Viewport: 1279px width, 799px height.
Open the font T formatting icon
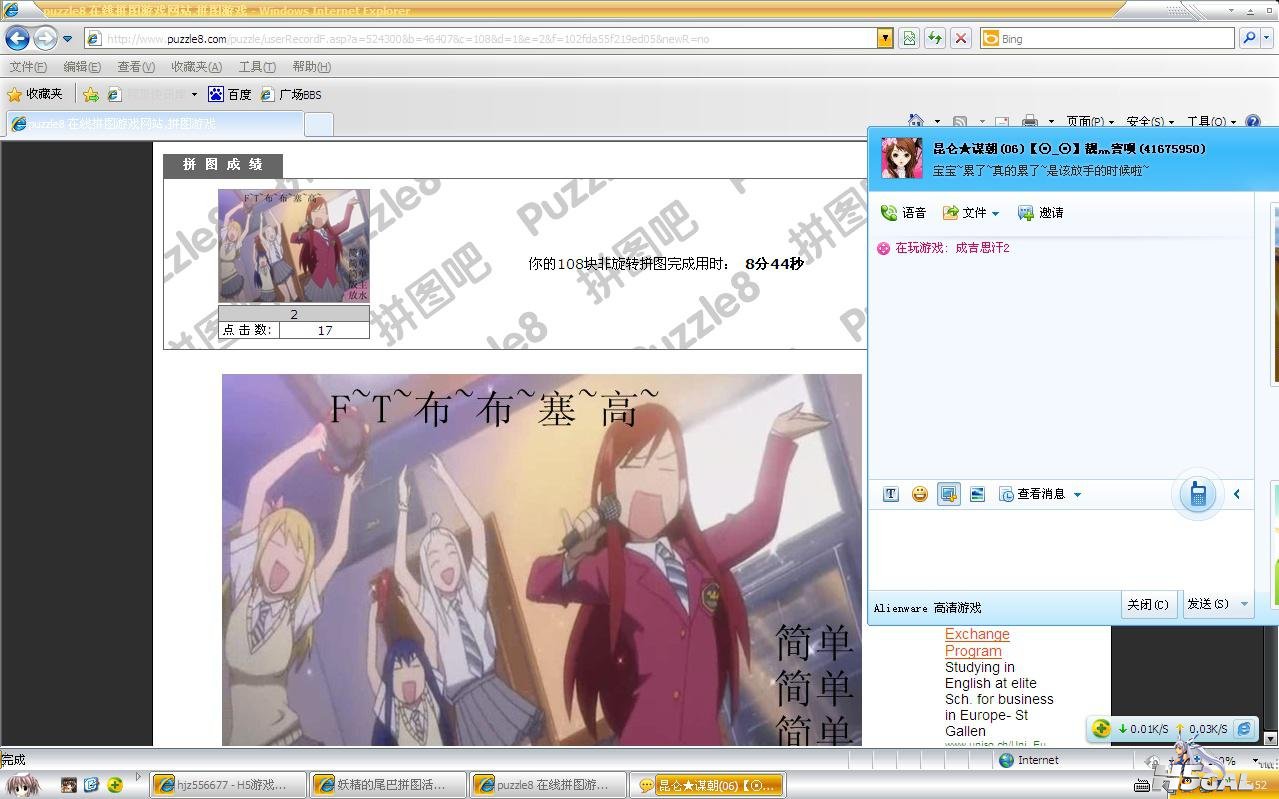pos(891,494)
